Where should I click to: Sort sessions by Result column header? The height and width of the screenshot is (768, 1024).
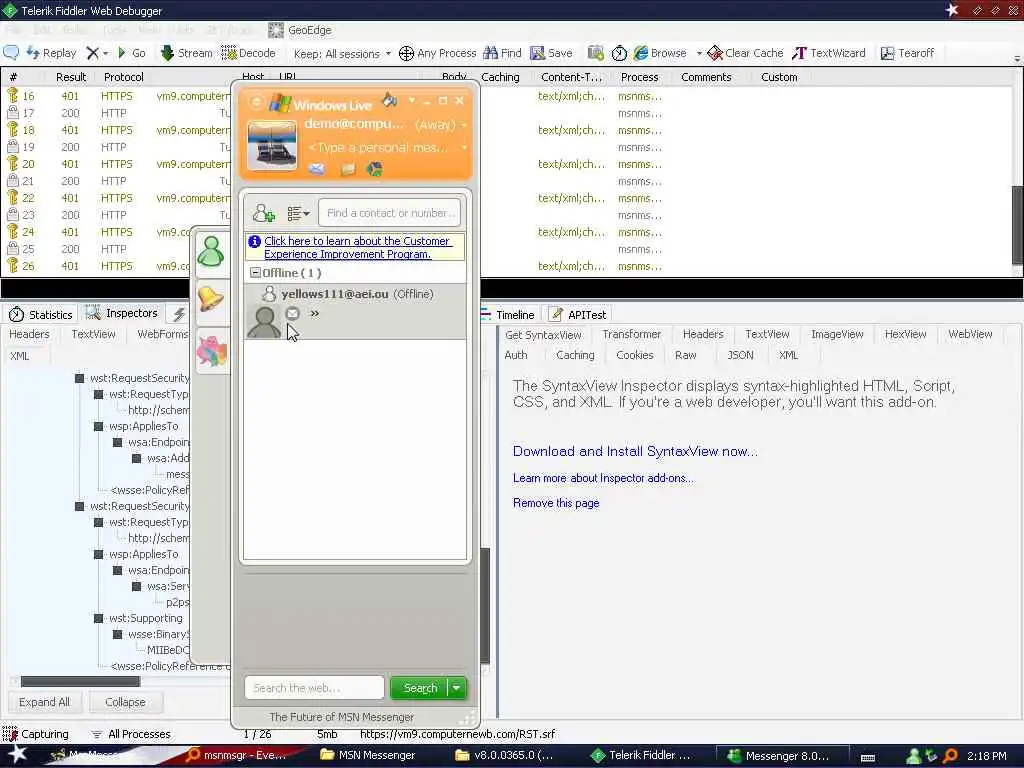click(x=71, y=77)
